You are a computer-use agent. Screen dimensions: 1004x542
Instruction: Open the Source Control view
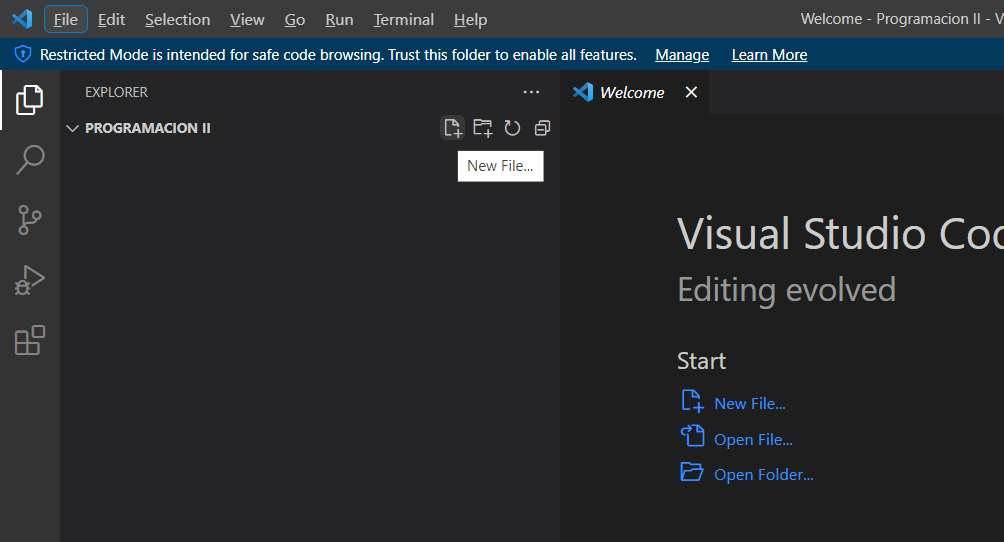pos(30,220)
